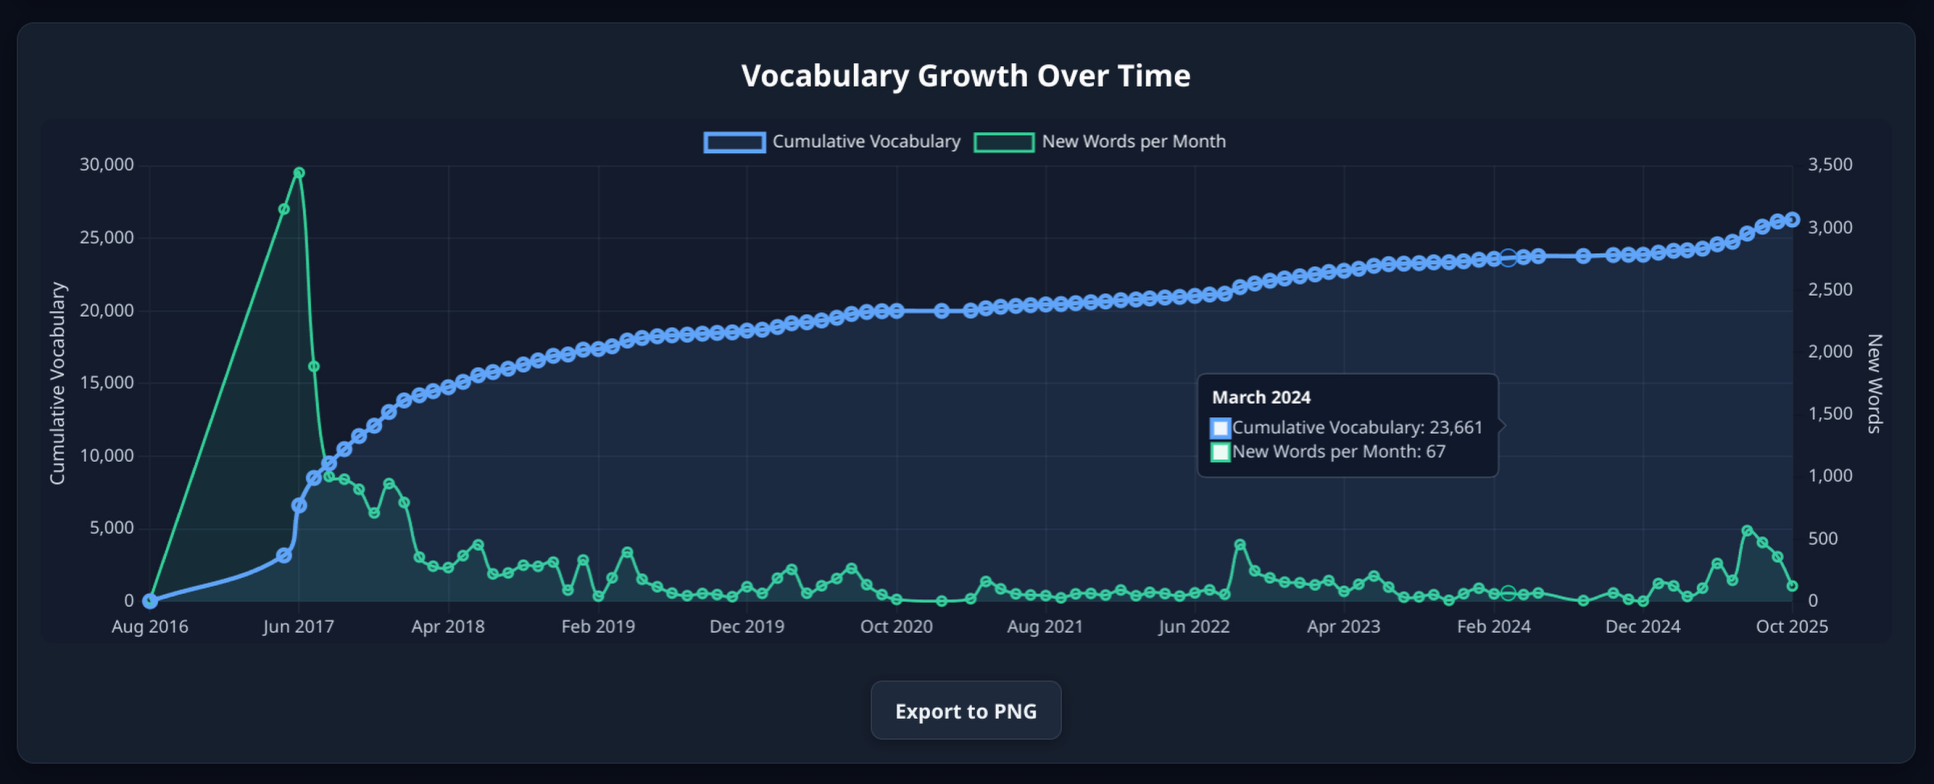The image size is (1934, 784).
Task: Click the green New Words legend swatch
Action: [x=1004, y=142]
